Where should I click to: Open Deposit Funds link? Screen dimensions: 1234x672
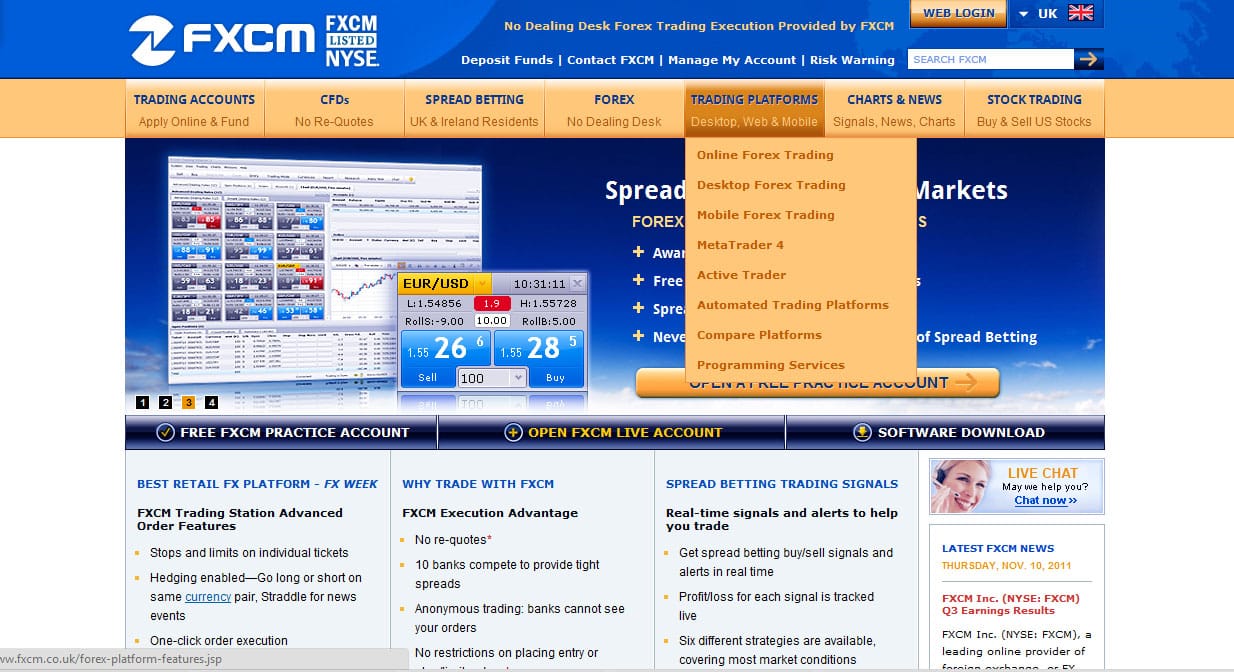(507, 60)
